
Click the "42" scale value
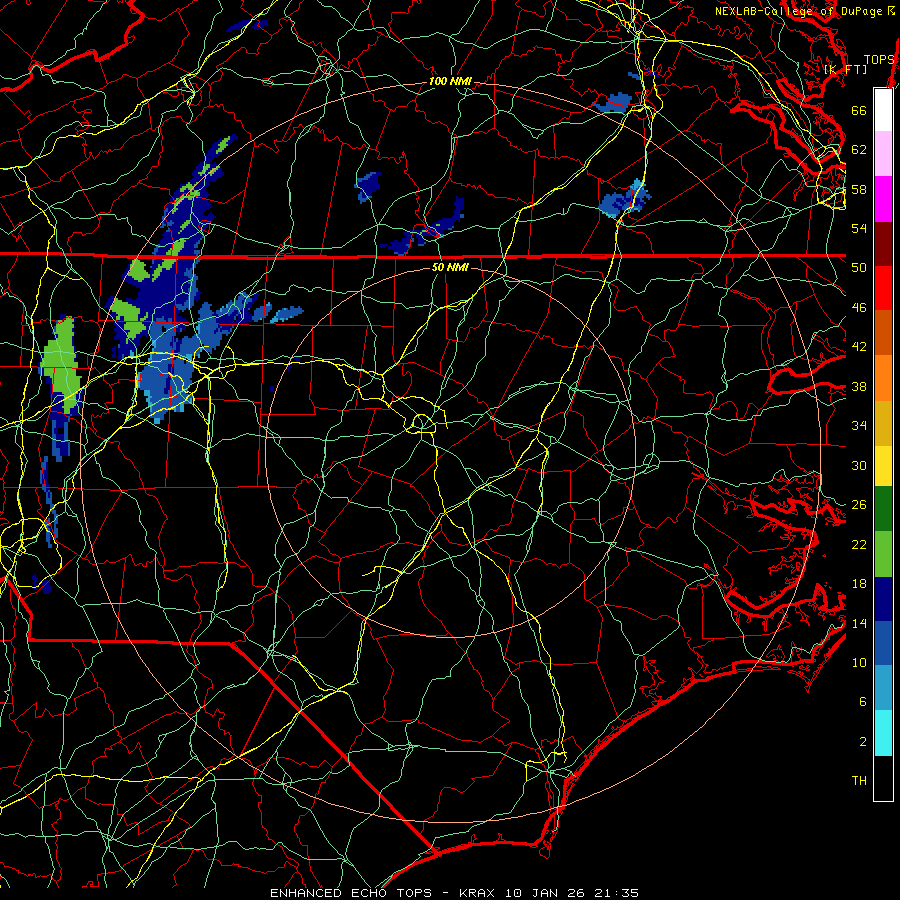pyautogui.click(x=859, y=347)
